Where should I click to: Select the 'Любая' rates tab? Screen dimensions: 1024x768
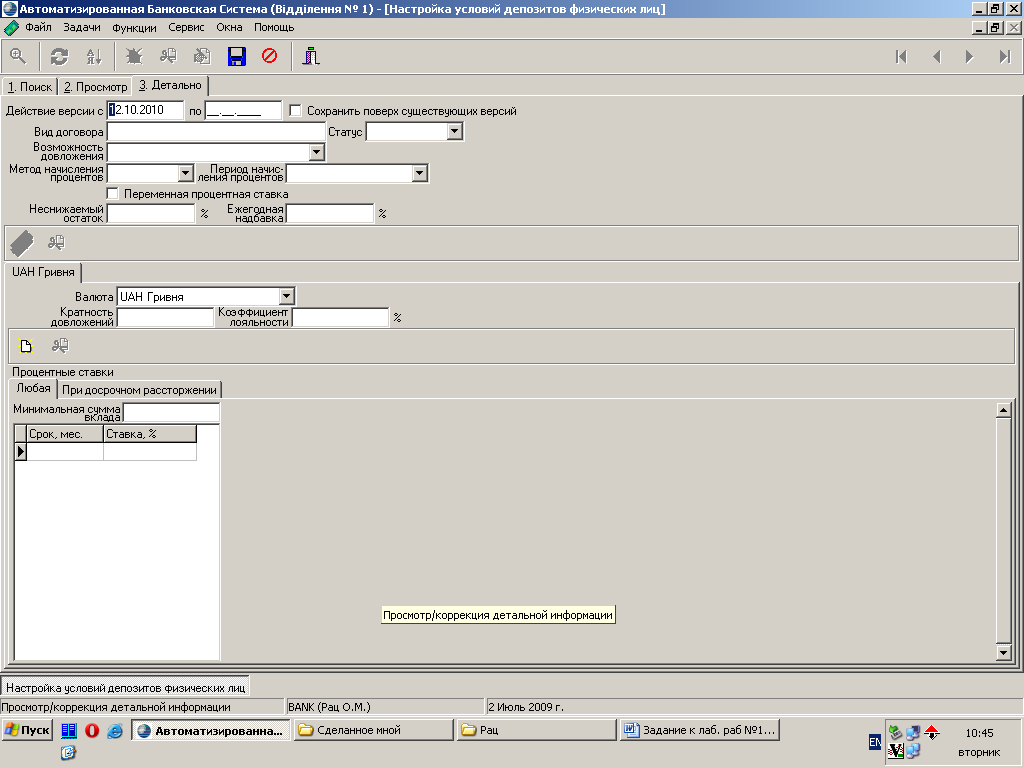tap(33, 388)
